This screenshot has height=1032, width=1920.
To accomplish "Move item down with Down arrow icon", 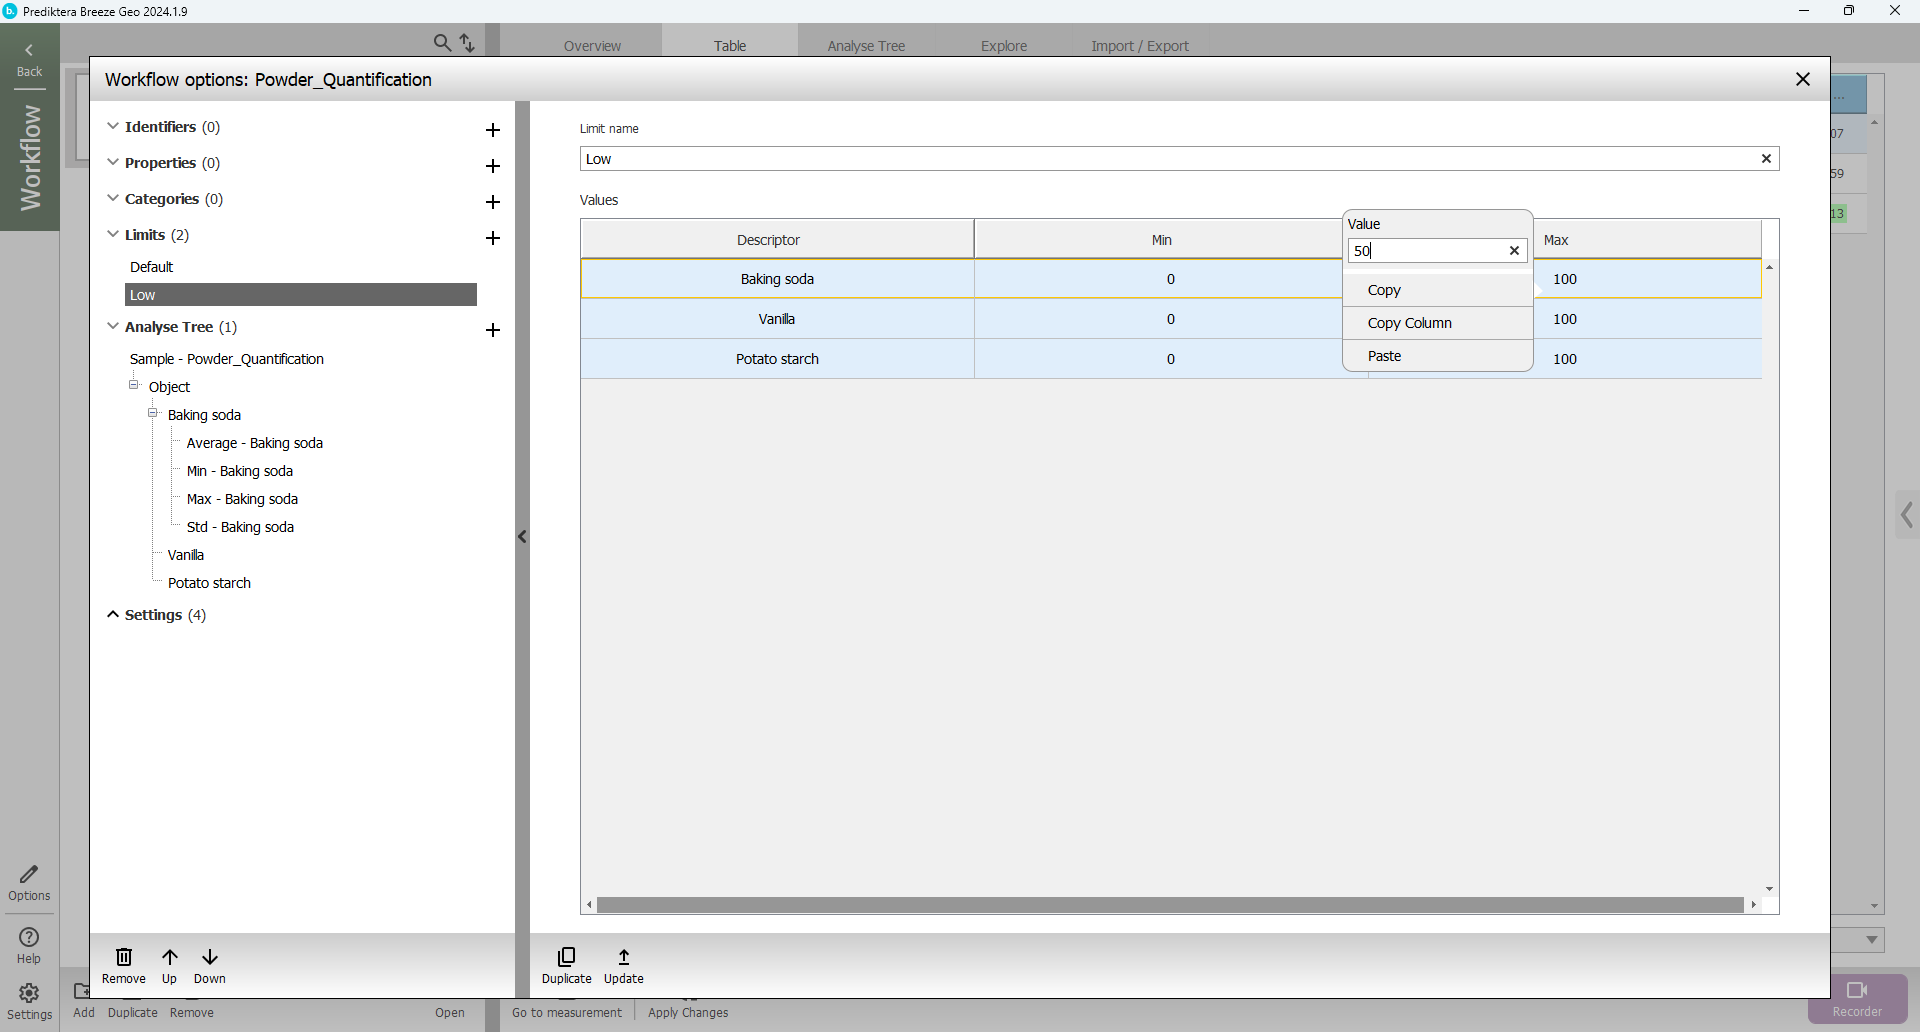I will click(x=210, y=958).
